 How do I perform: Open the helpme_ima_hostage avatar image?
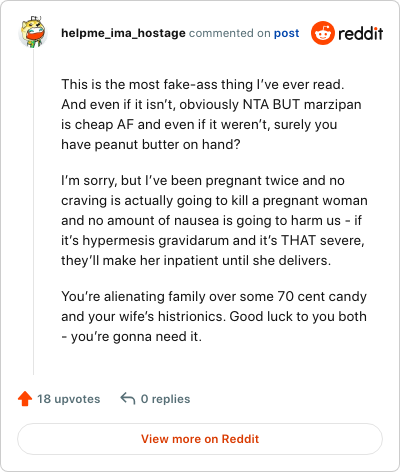click(33, 32)
